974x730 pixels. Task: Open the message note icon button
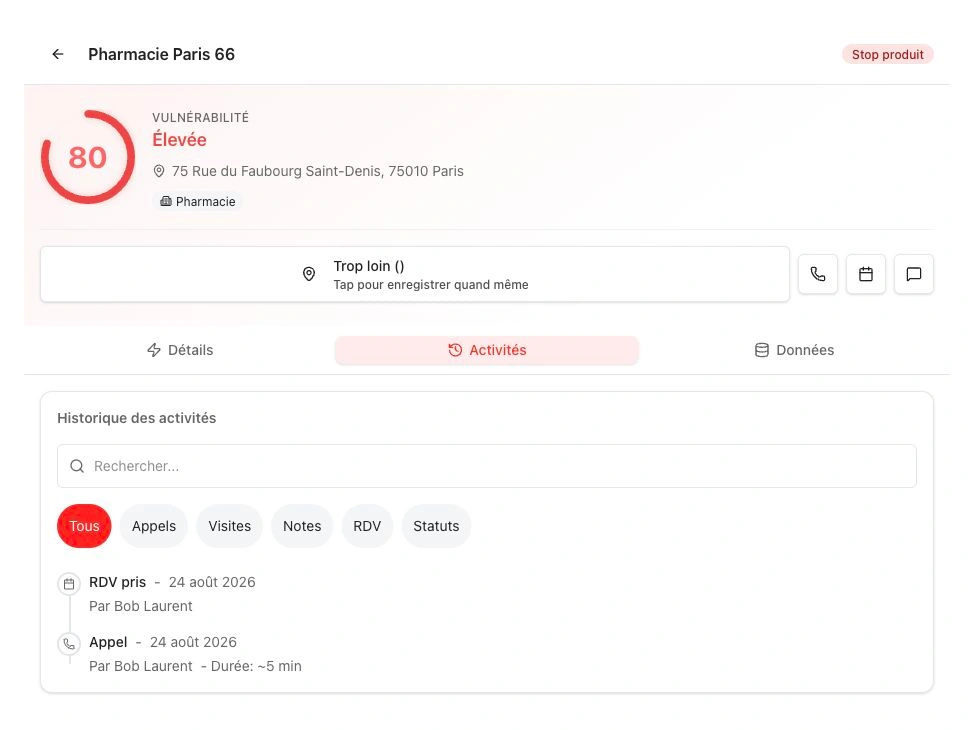point(913,274)
